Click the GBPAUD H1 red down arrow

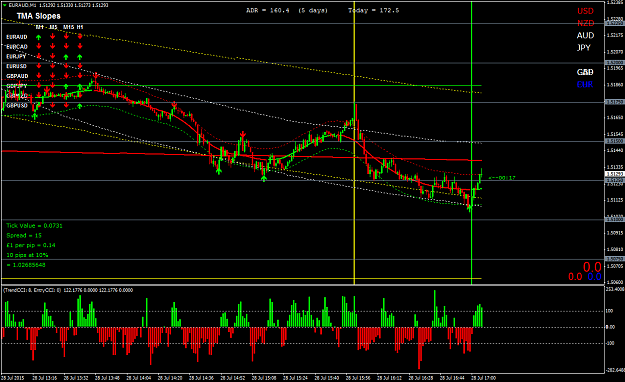point(80,76)
